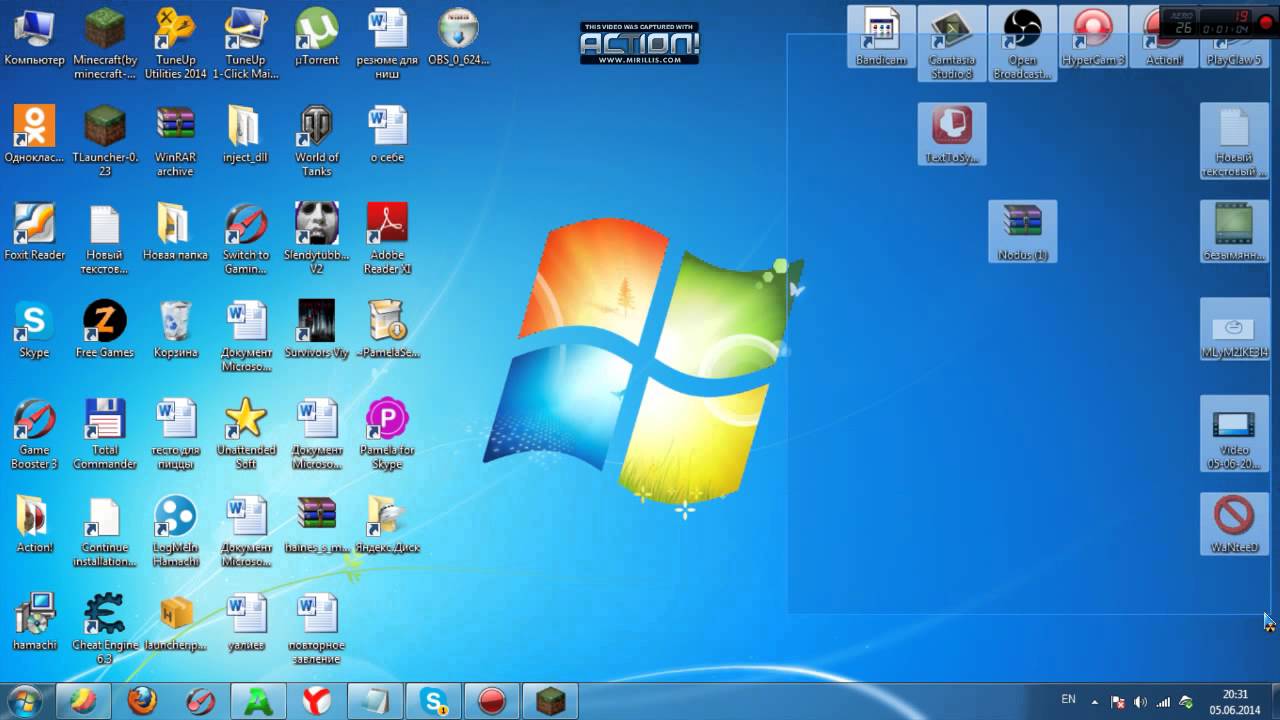Select the Новая папка folder
This screenshot has width=1280, height=720.
pyautogui.click(x=175, y=232)
